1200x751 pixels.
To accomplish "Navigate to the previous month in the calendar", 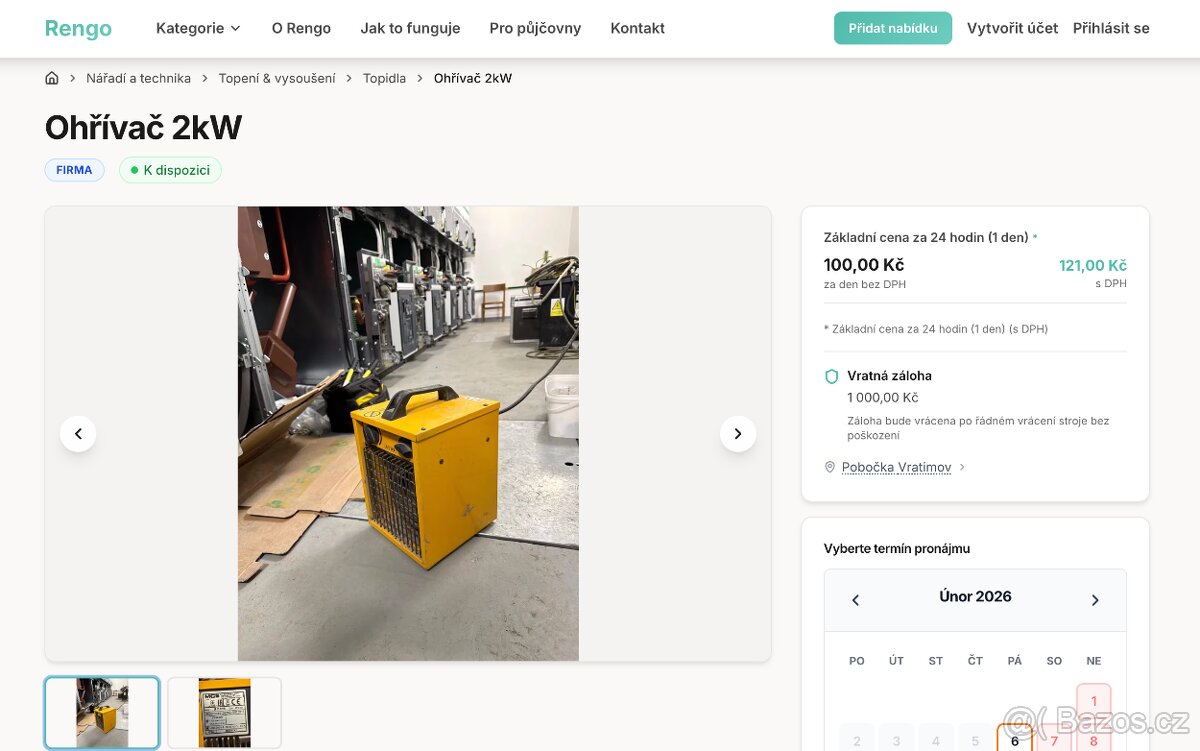I will point(855,599).
